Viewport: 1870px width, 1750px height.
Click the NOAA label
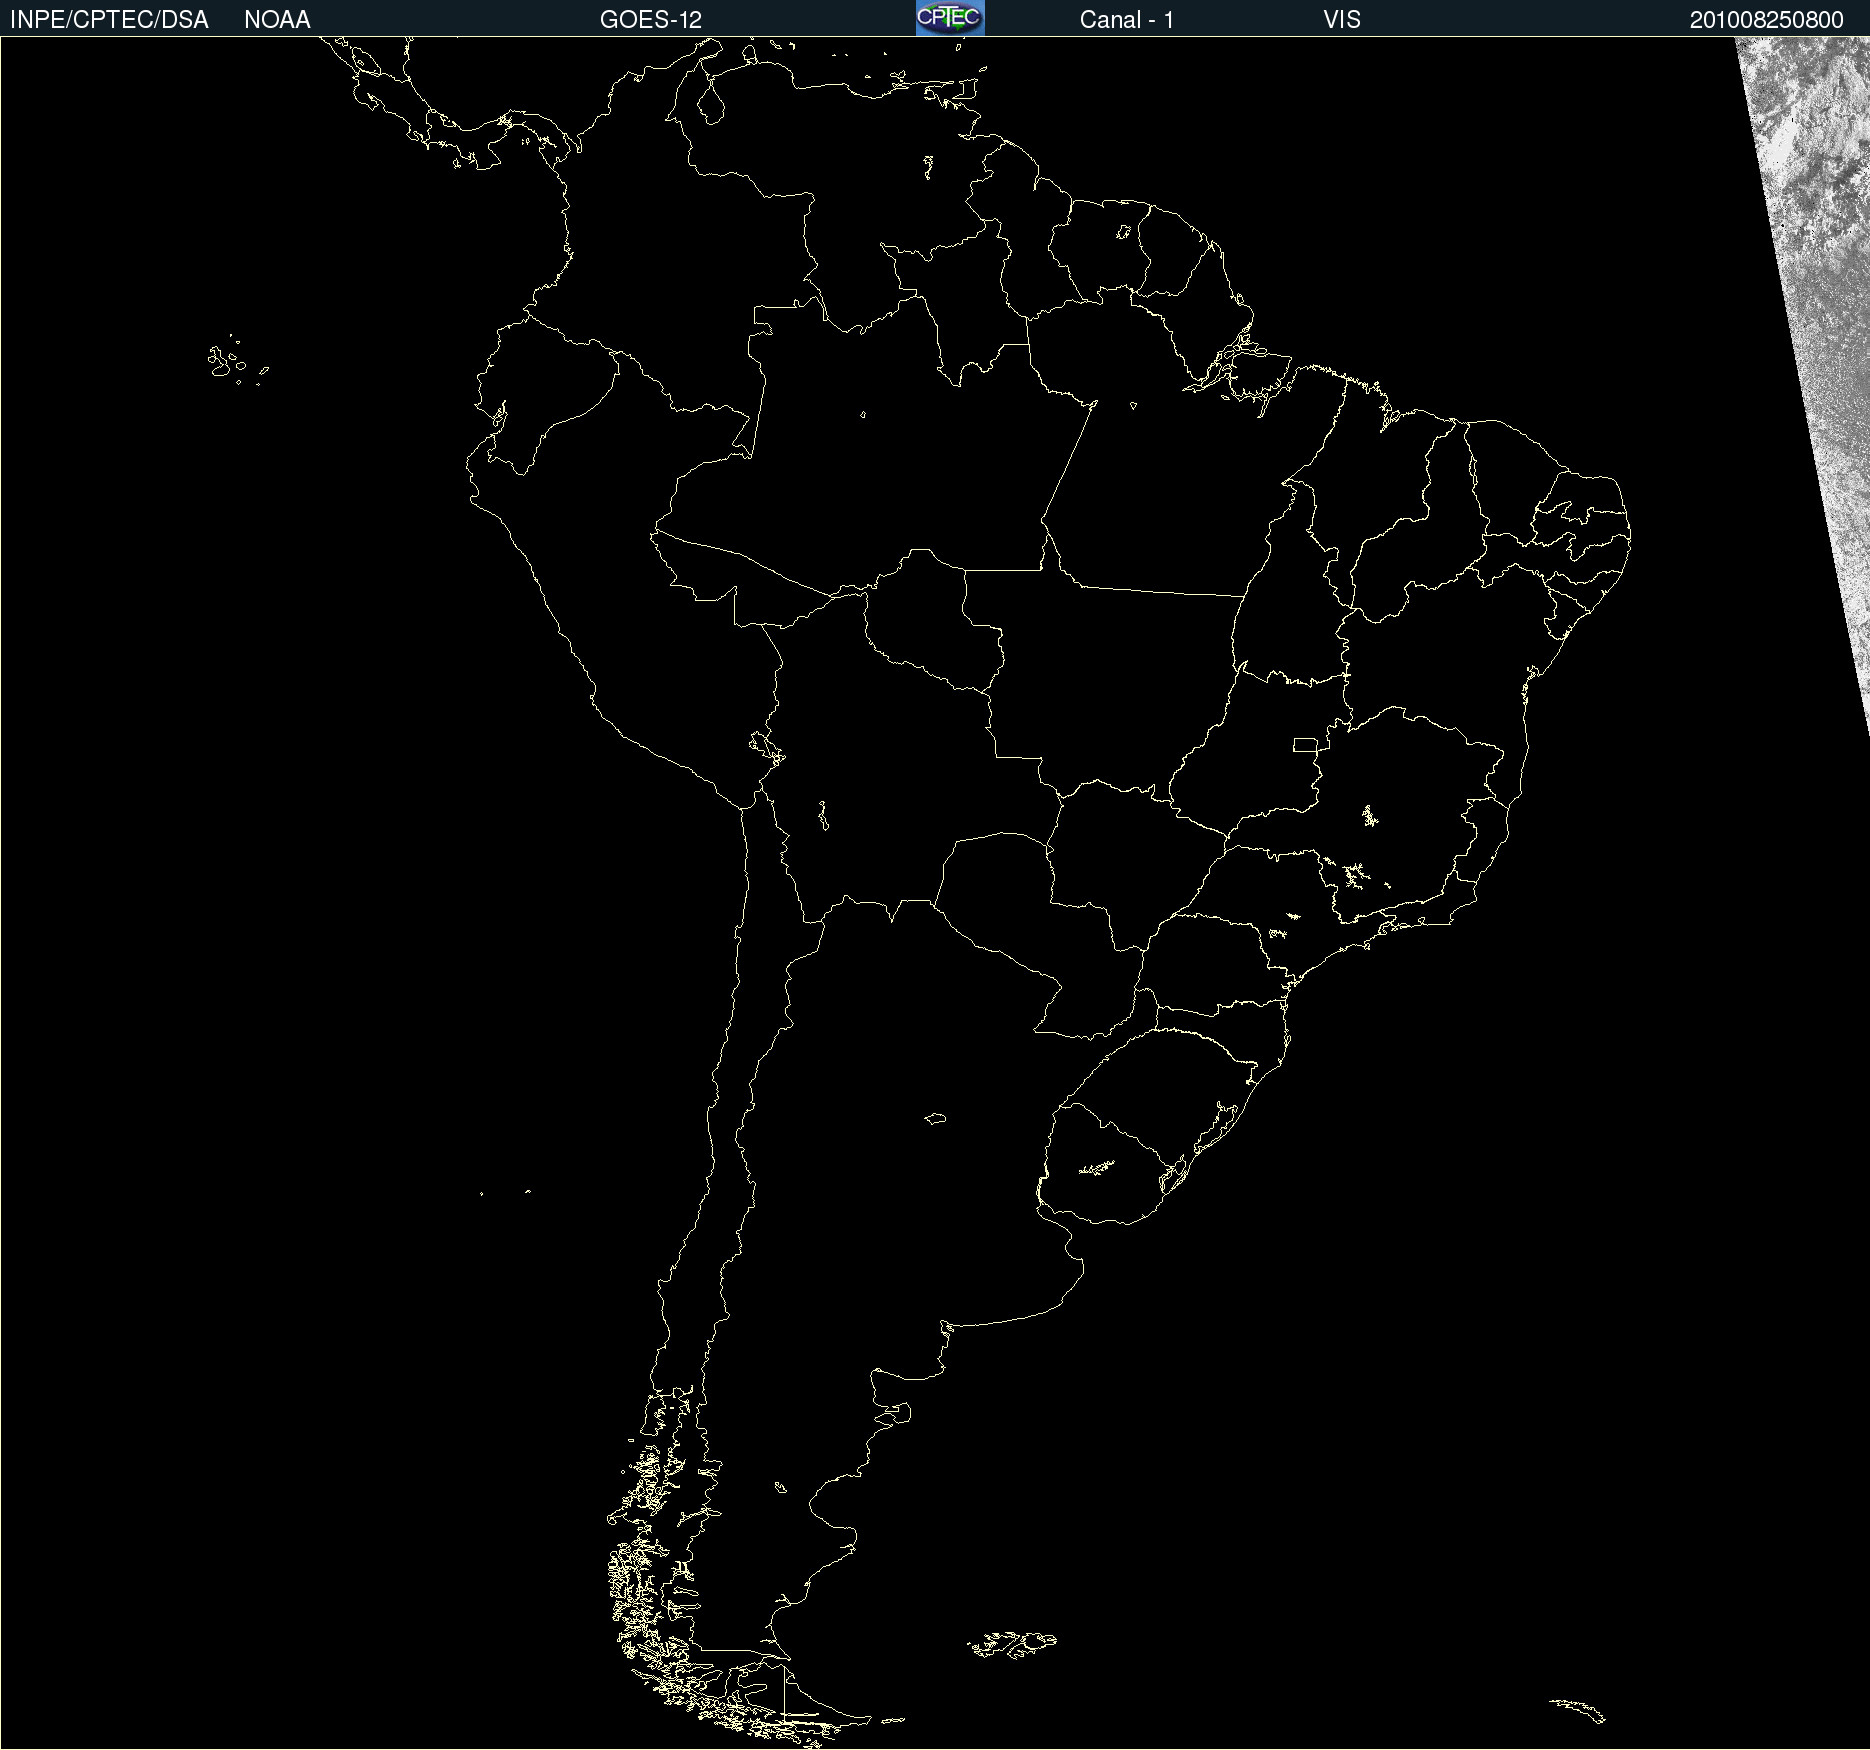pyautogui.click(x=277, y=20)
